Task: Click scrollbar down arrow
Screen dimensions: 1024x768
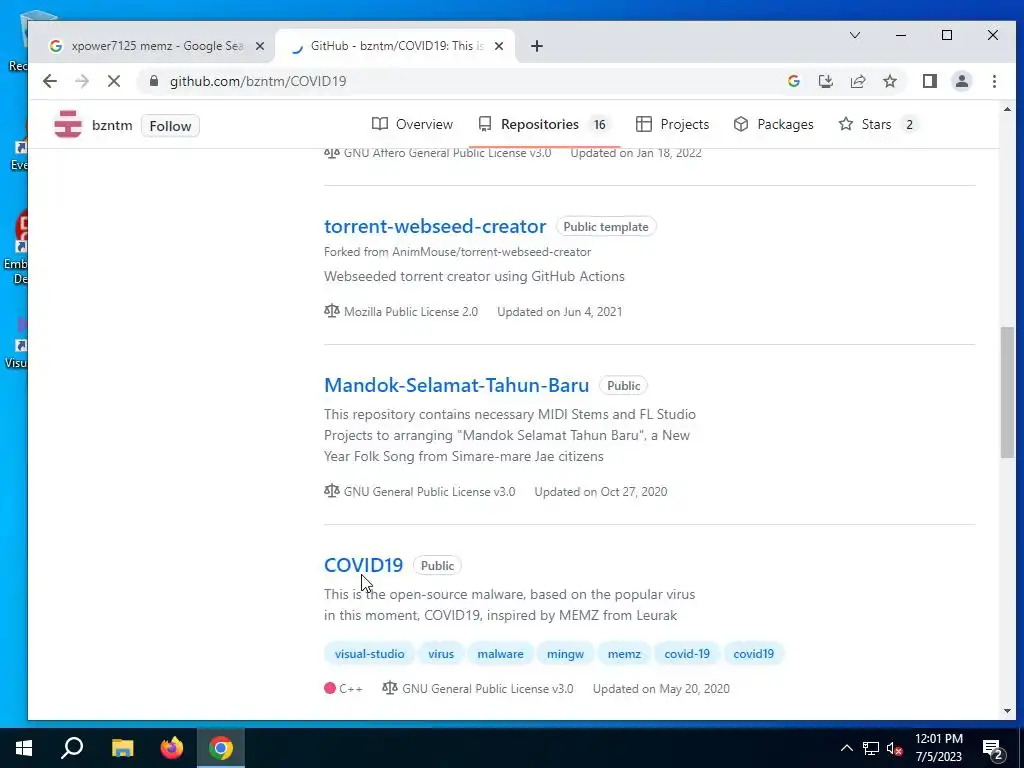Action: pos(1007,711)
